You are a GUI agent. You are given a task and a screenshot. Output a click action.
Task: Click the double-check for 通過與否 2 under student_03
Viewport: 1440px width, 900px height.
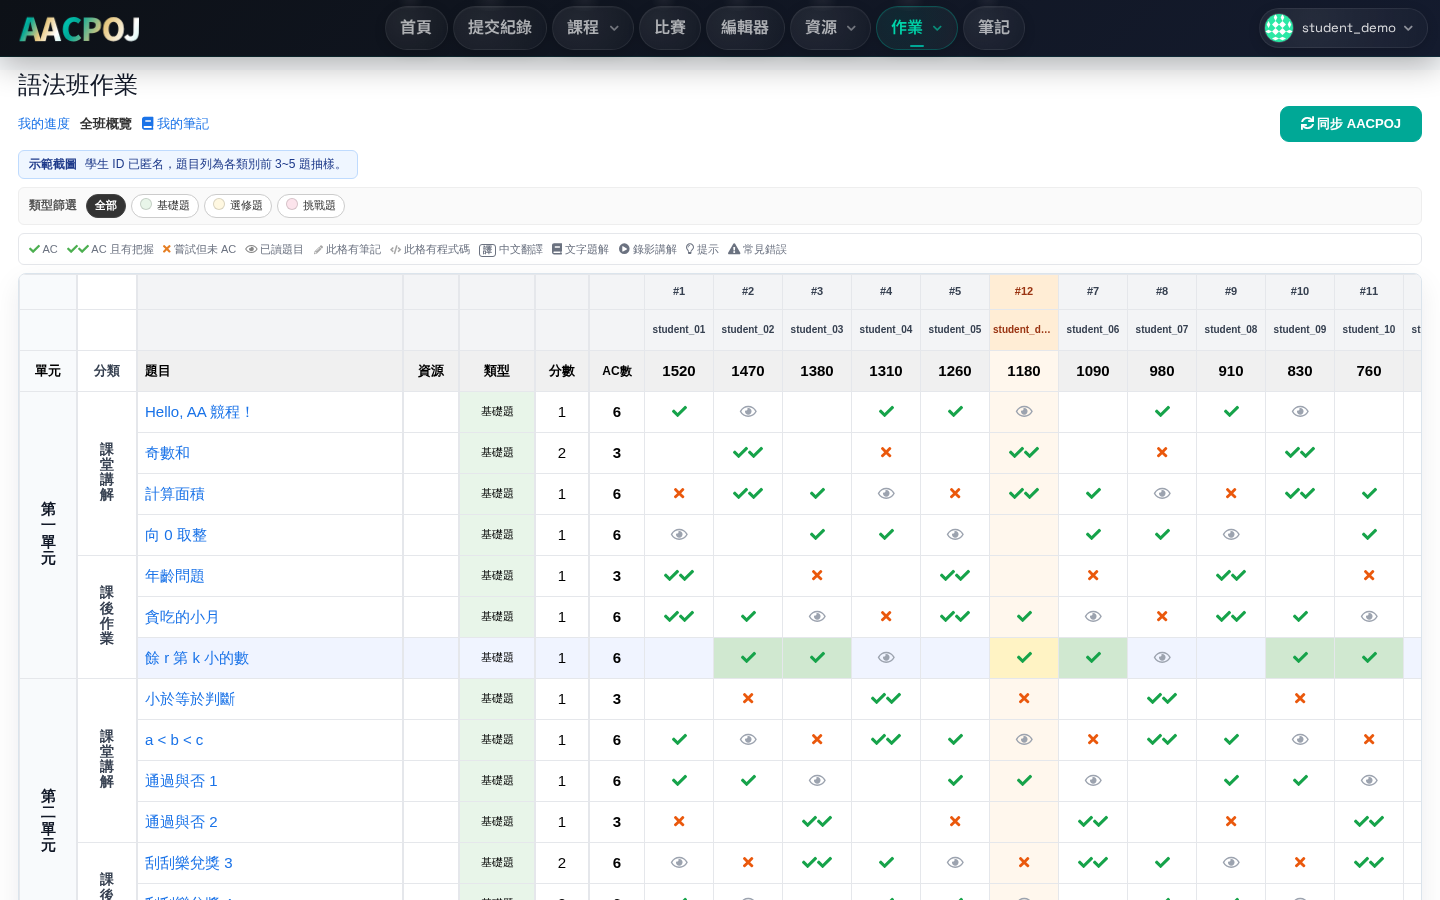coord(817,821)
